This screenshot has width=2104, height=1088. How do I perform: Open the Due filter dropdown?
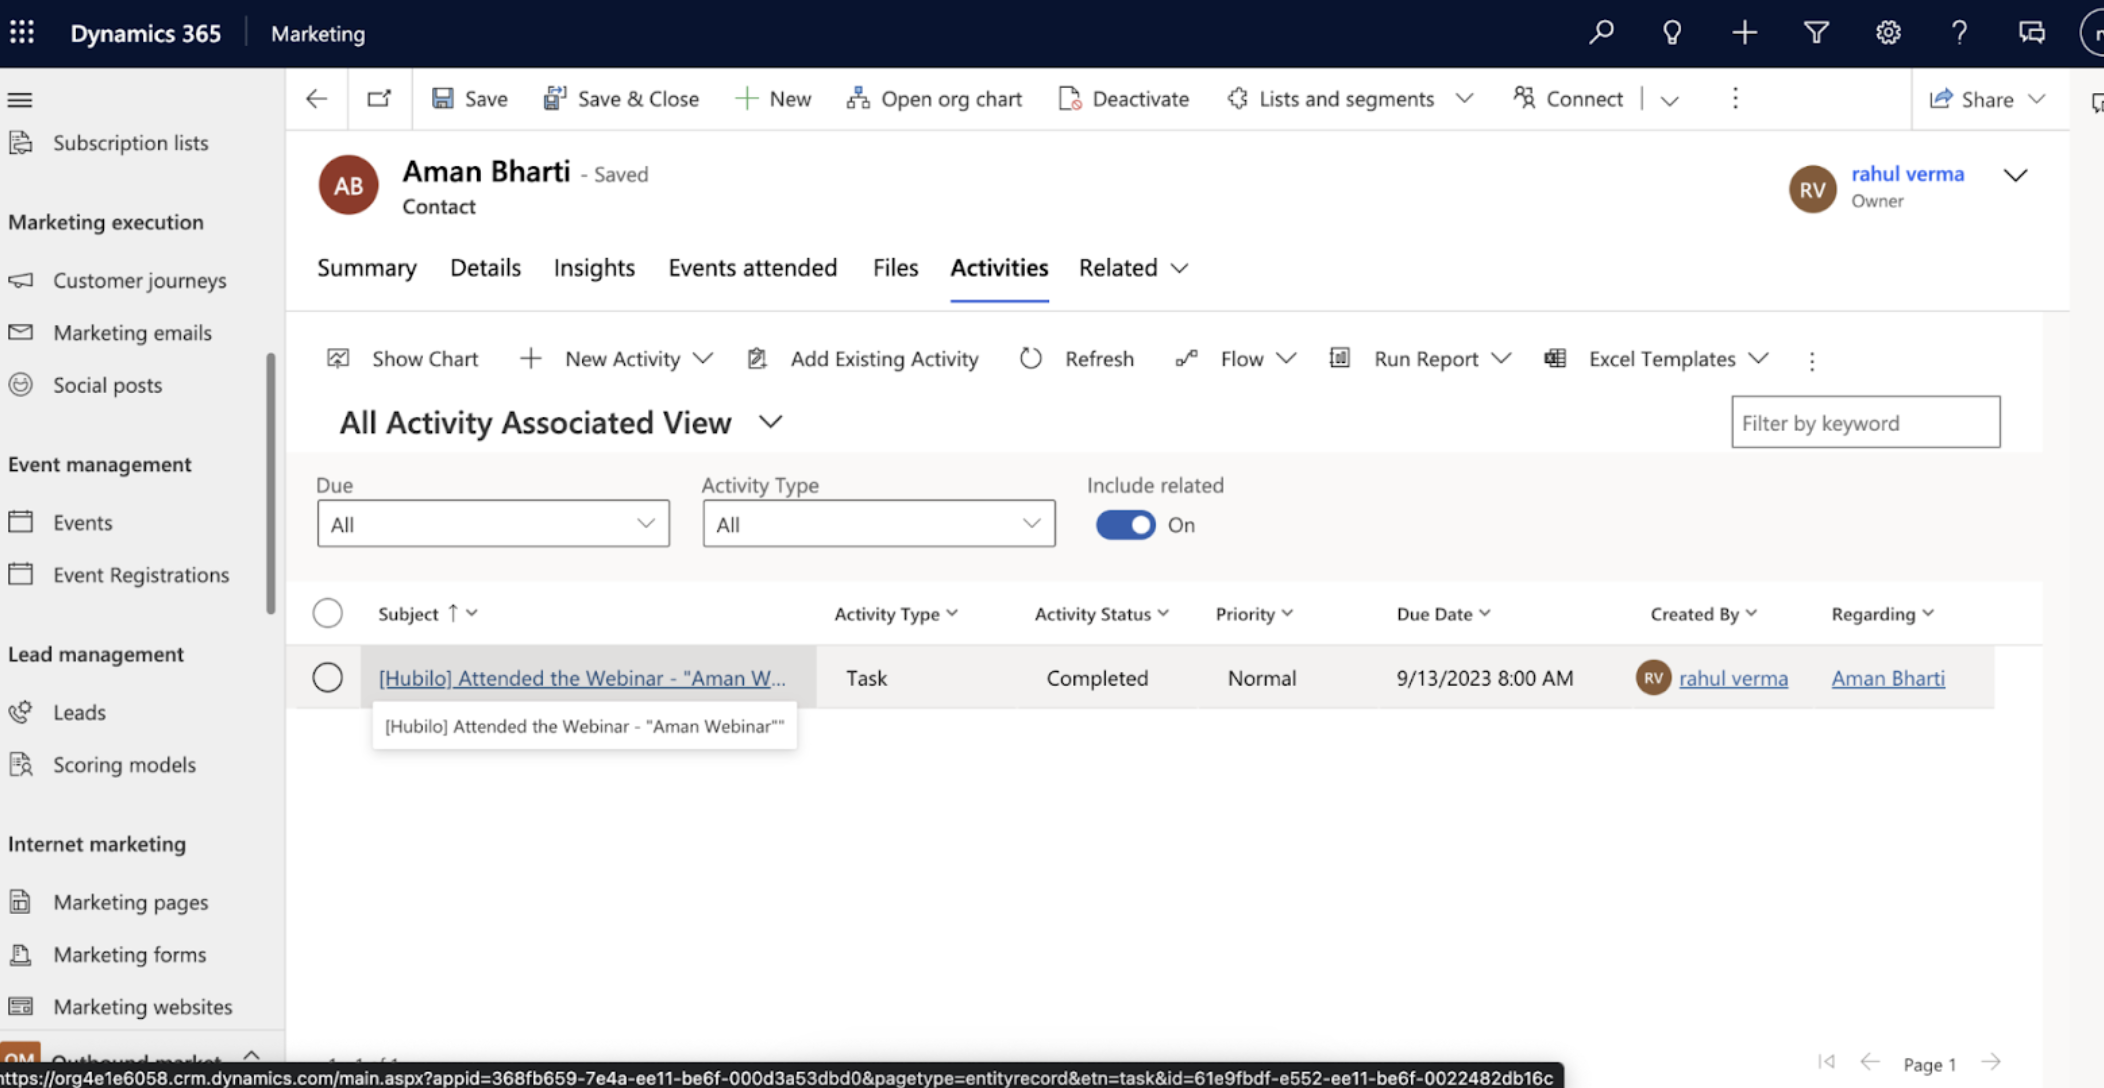(493, 524)
